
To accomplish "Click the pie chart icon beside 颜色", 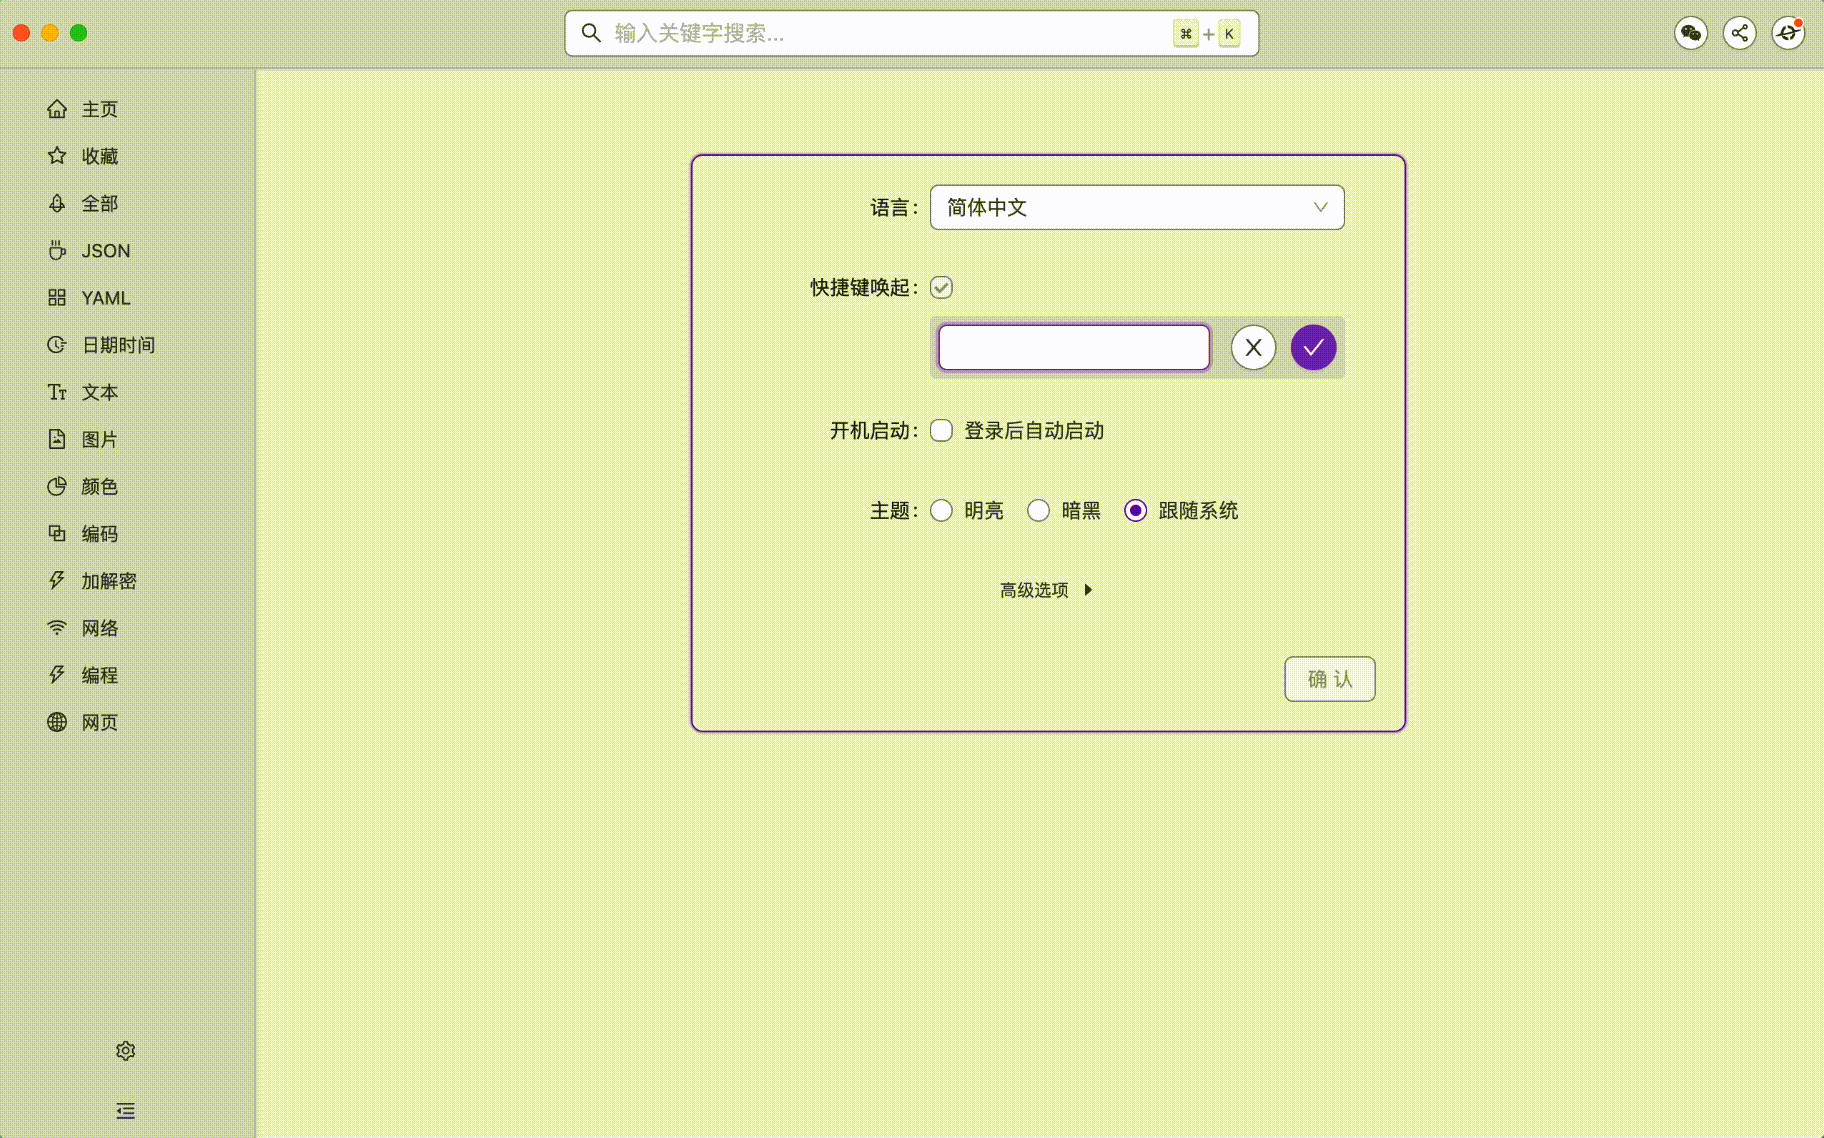I will [57, 486].
